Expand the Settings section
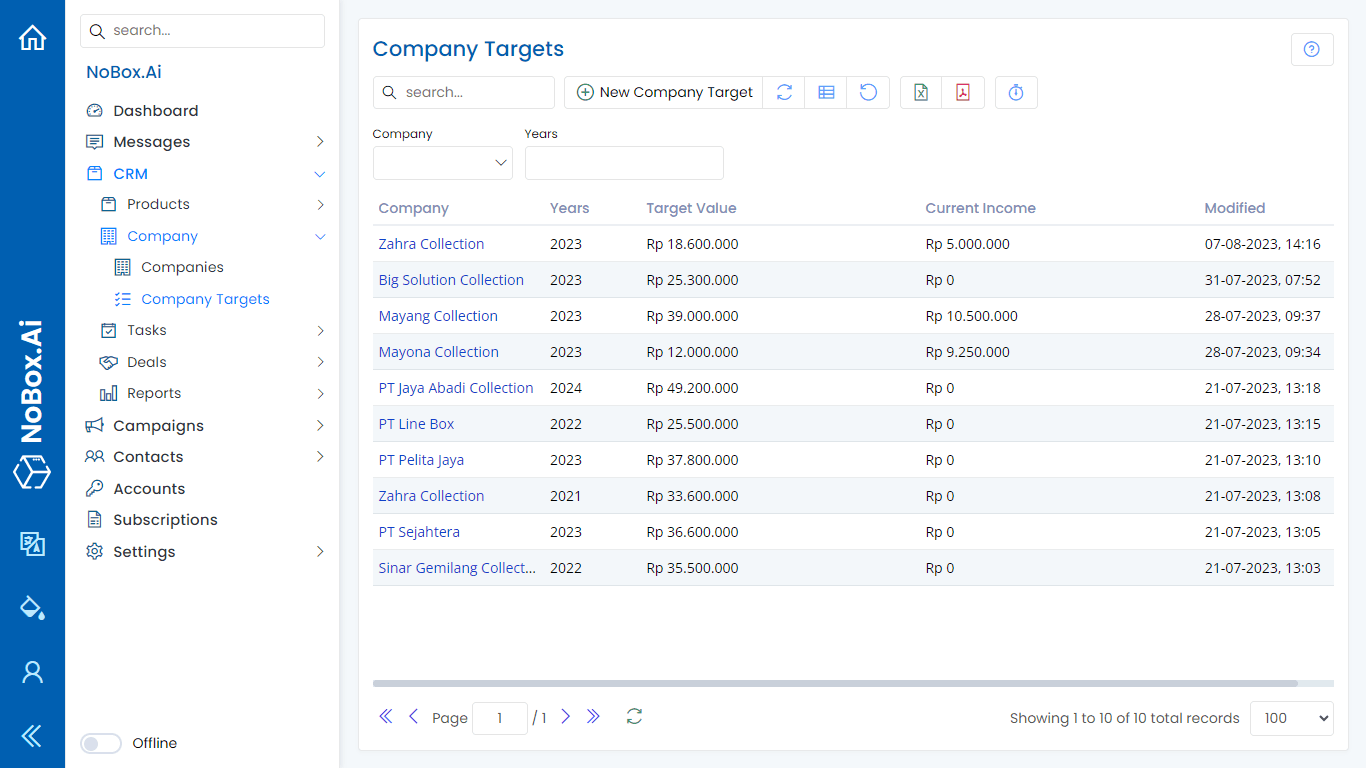 click(x=145, y=551)
